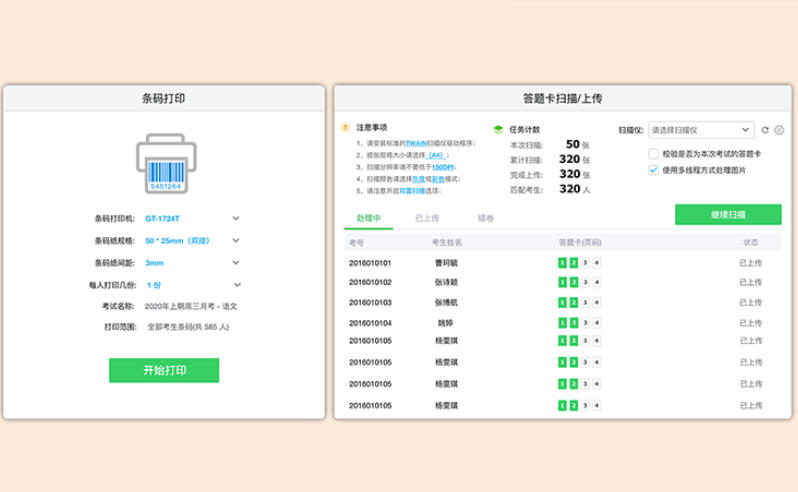Open page 1 of answer card for 曹珂毓
The height and width of the screenshot is (492, 798).
click(x=562, y=263)
